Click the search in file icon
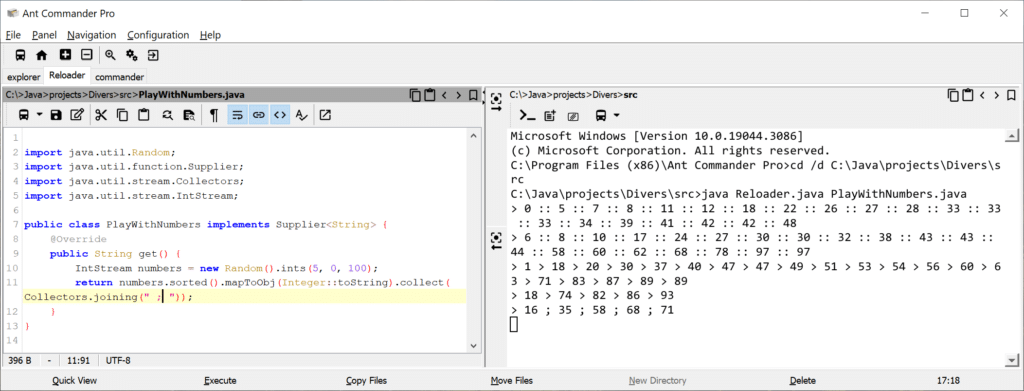 (189, 116)
